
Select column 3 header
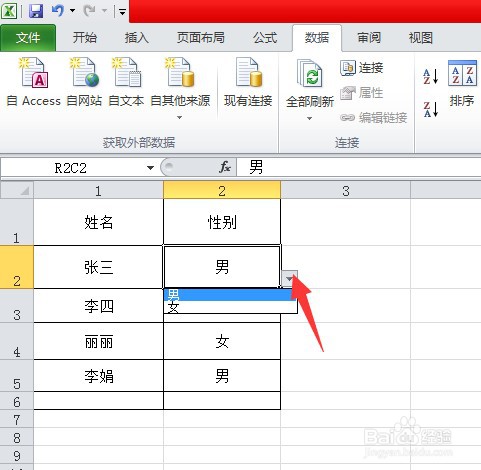[x=346, y=191]
